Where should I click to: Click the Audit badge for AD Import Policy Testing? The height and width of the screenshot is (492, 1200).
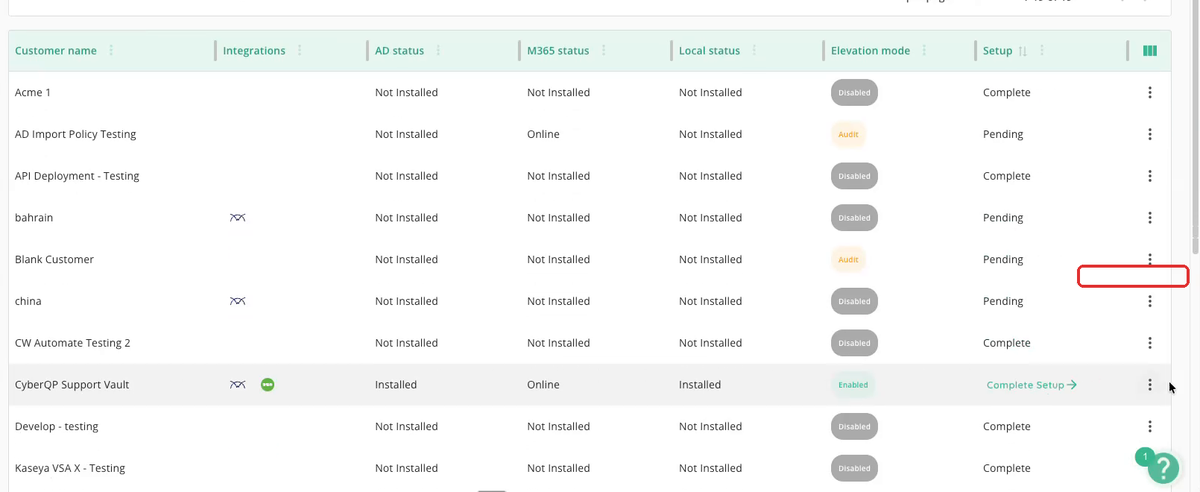848,134
